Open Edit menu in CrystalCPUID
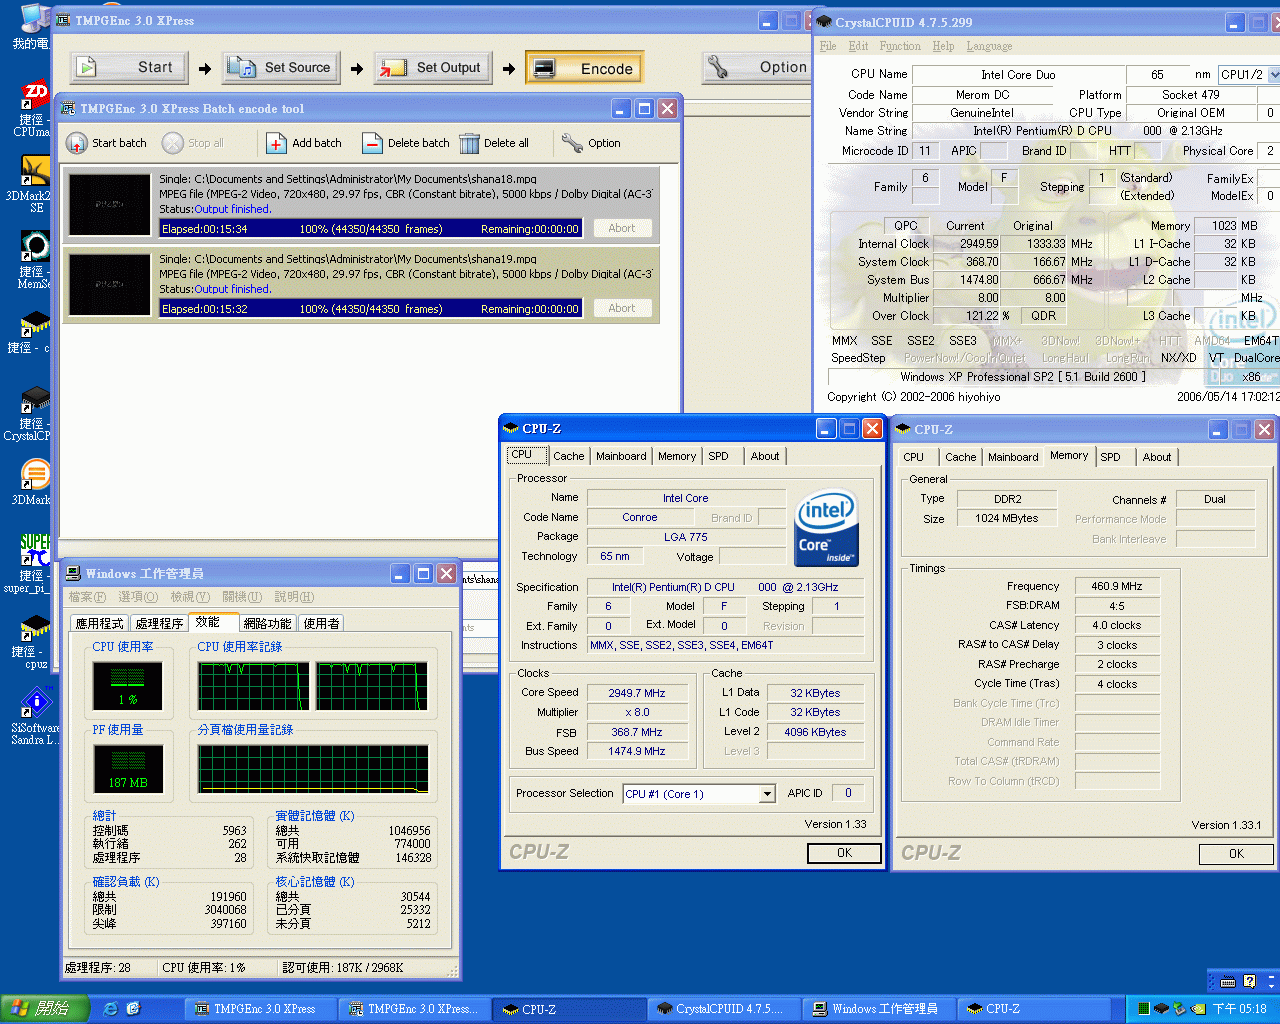Screen dimensions: 1280x1024 [x=858, y=46]
